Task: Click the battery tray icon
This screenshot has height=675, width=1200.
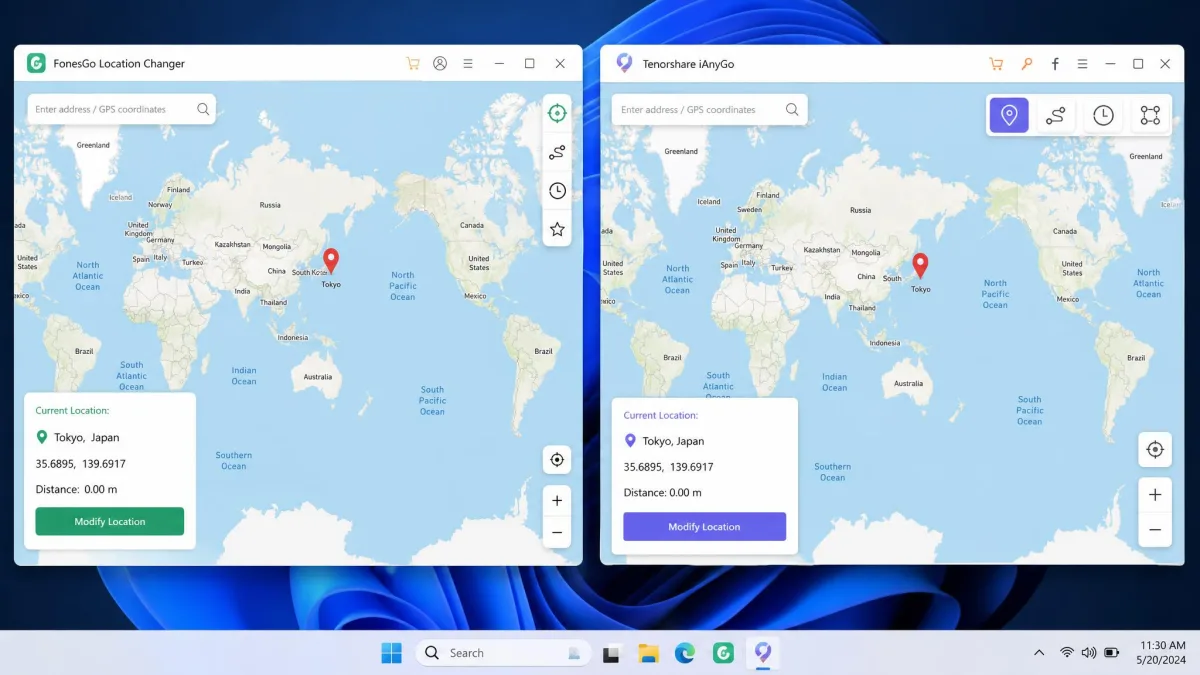Action: (x=1112, y=653)
